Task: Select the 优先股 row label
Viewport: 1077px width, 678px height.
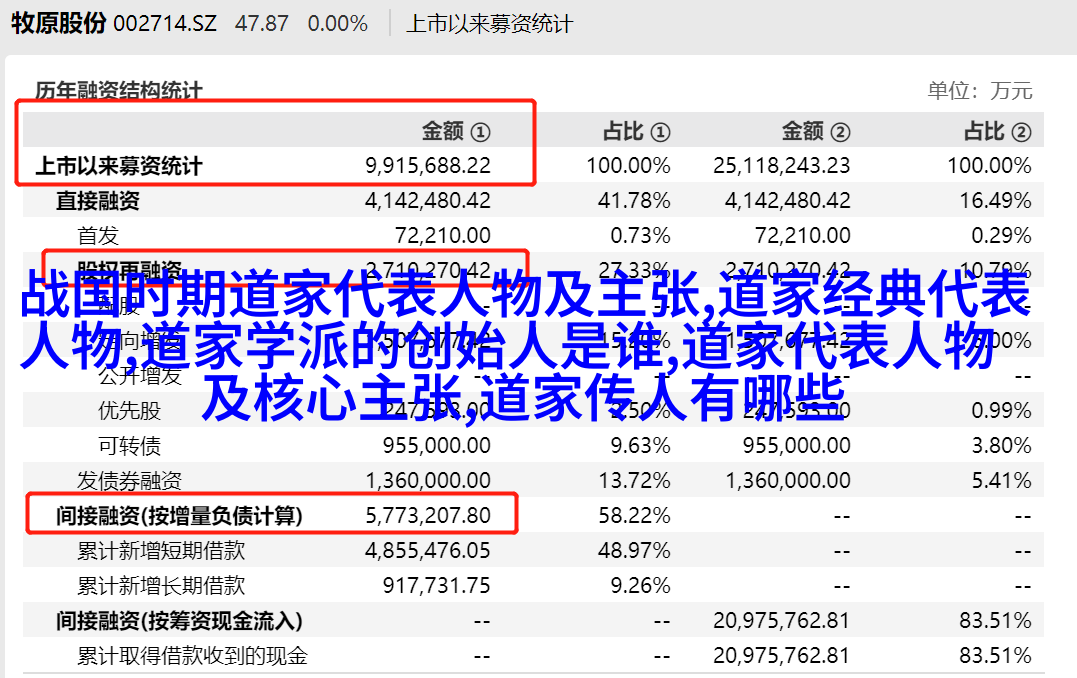Action: click(x=129, y=411)
